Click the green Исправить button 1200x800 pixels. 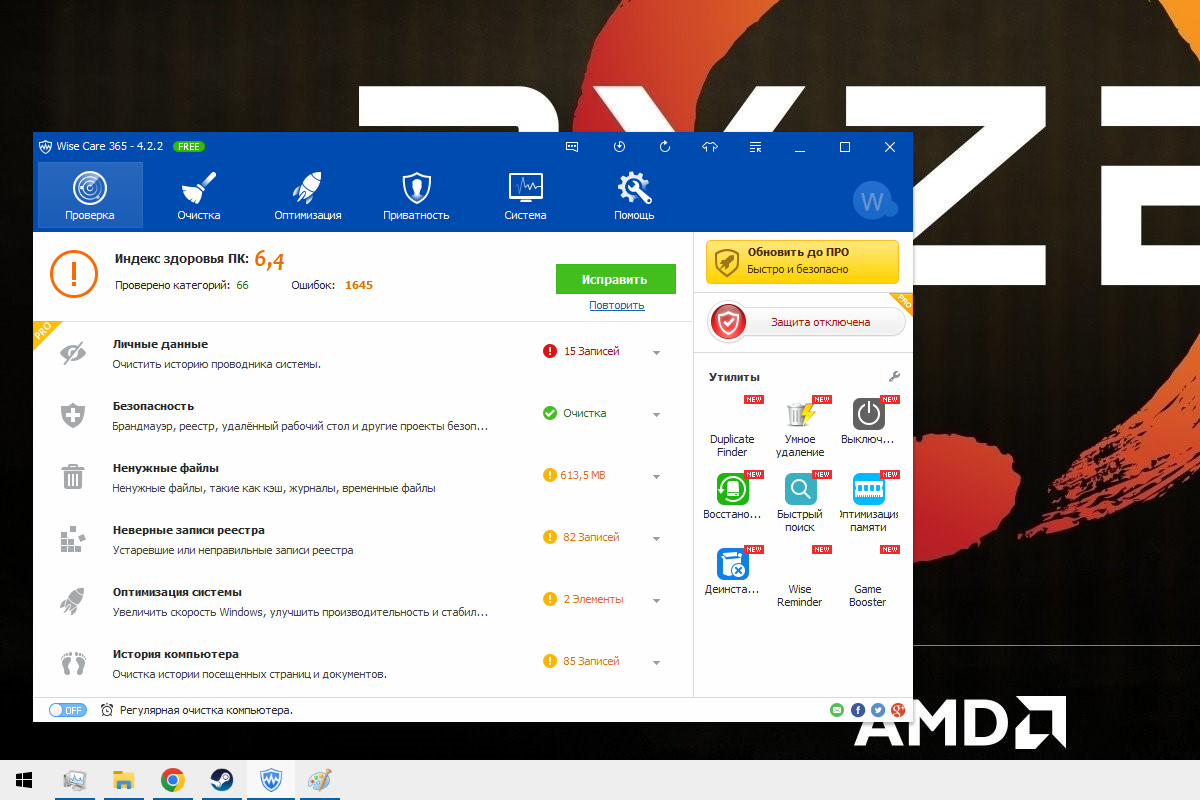pyautogui.click(x=616, y=279)
